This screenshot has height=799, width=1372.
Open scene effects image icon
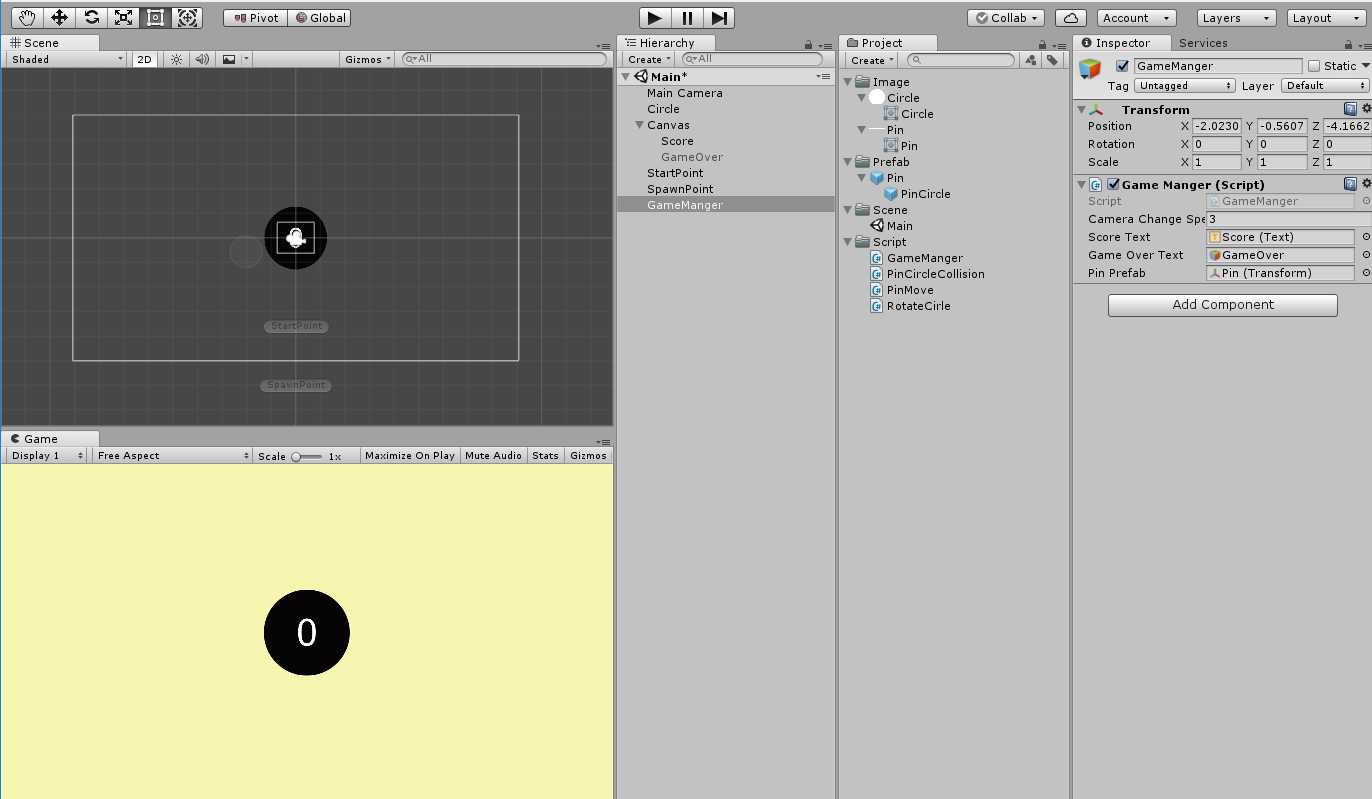point(229,59)
